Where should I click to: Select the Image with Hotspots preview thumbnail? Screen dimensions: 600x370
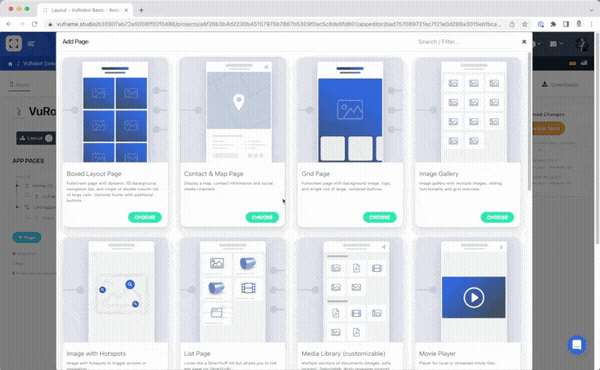click(x=115, y=290)
